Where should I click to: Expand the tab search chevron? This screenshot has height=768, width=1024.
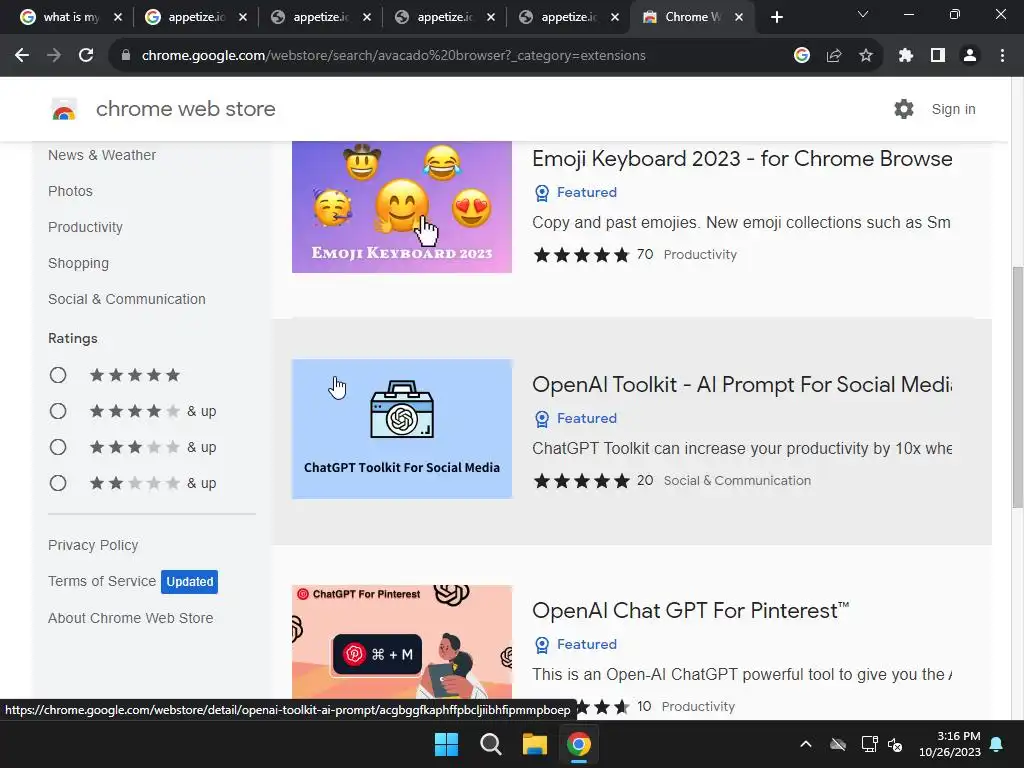pos(863,14)
